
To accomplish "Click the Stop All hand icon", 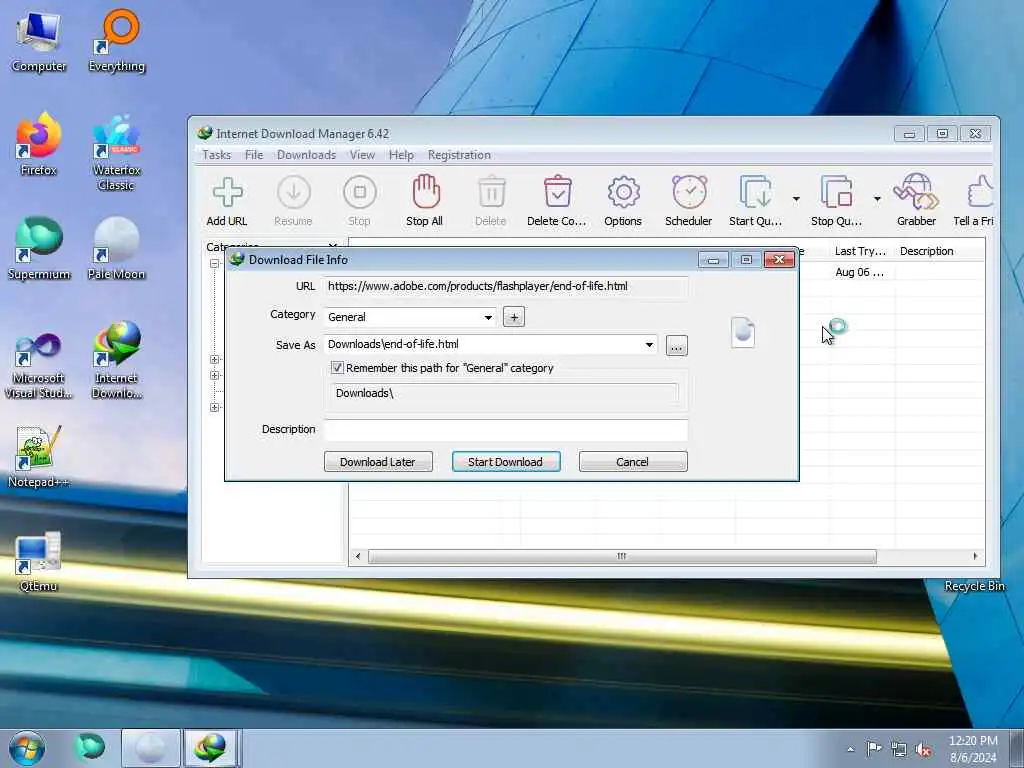I will [x=425, y=201].
